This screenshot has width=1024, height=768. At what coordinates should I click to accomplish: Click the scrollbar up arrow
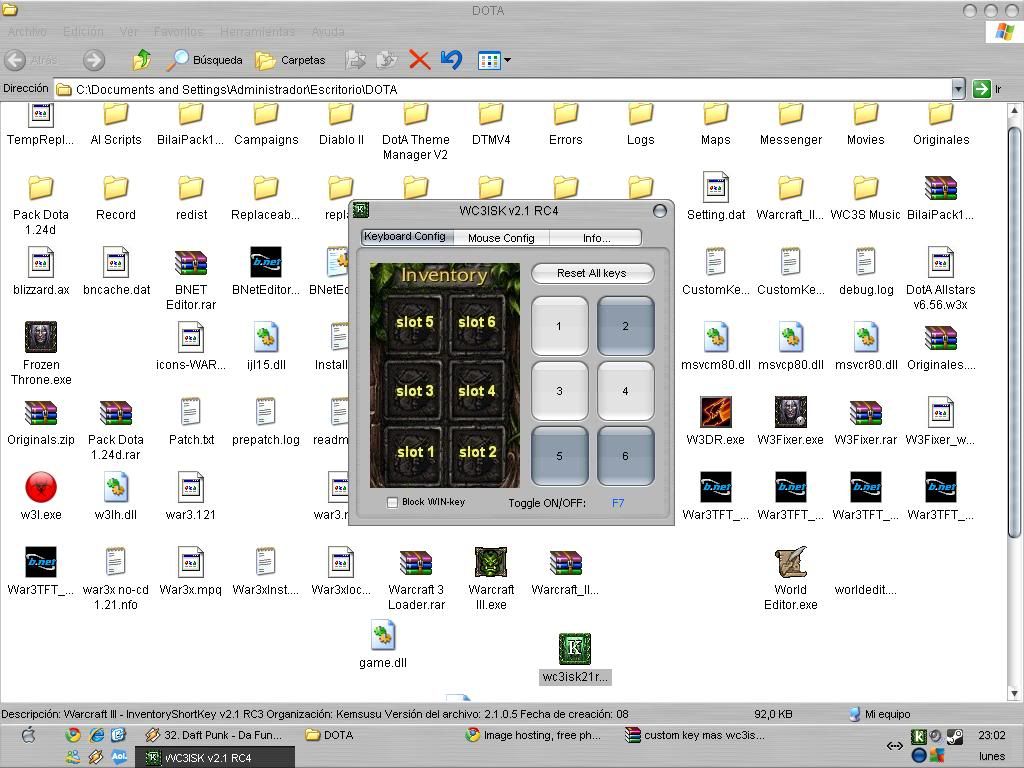1014,111
